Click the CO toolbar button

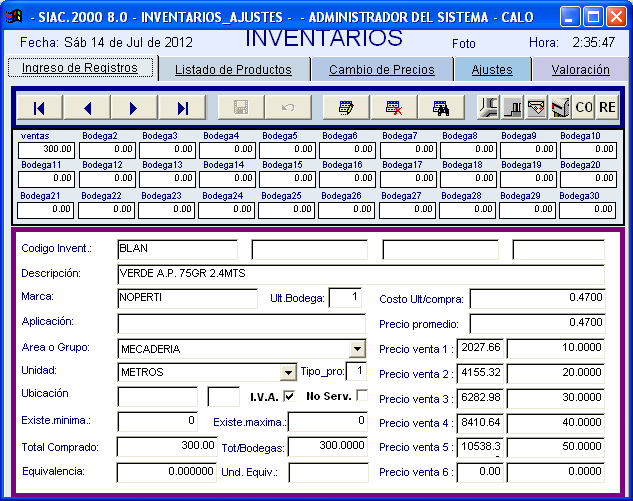(584, 107)
